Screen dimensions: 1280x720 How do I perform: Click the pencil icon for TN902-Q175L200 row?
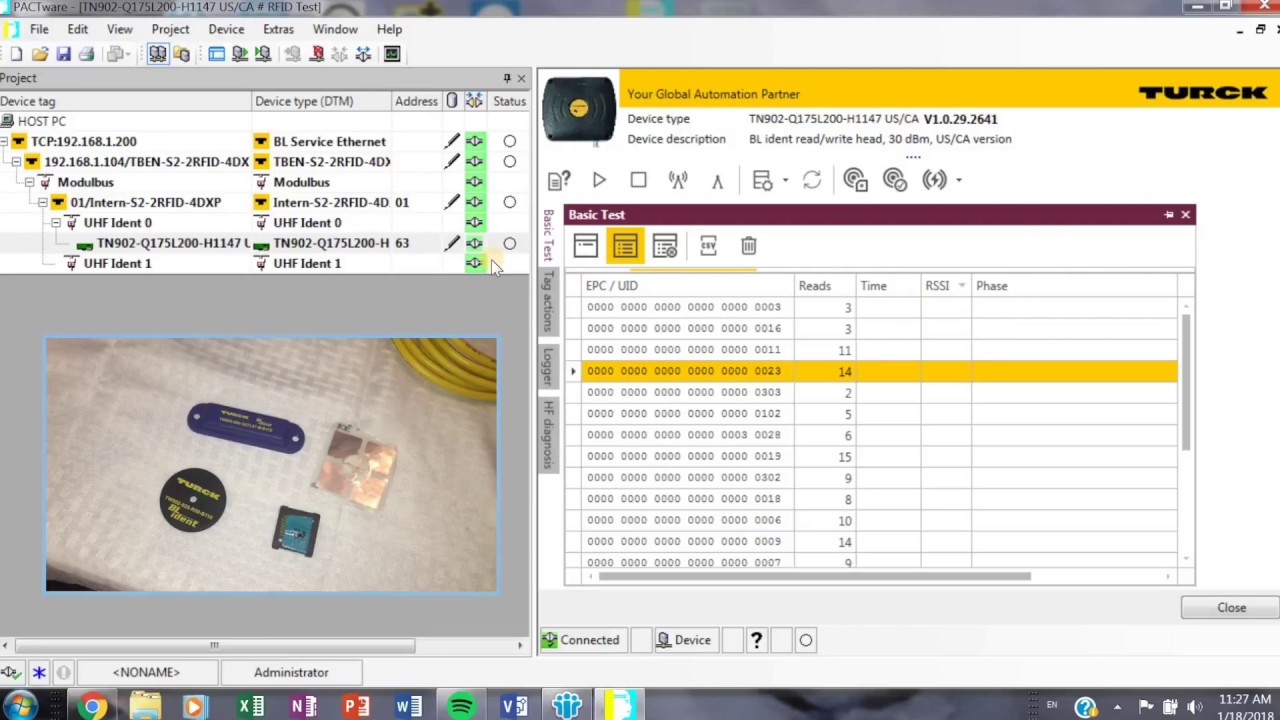click(452, 243)
